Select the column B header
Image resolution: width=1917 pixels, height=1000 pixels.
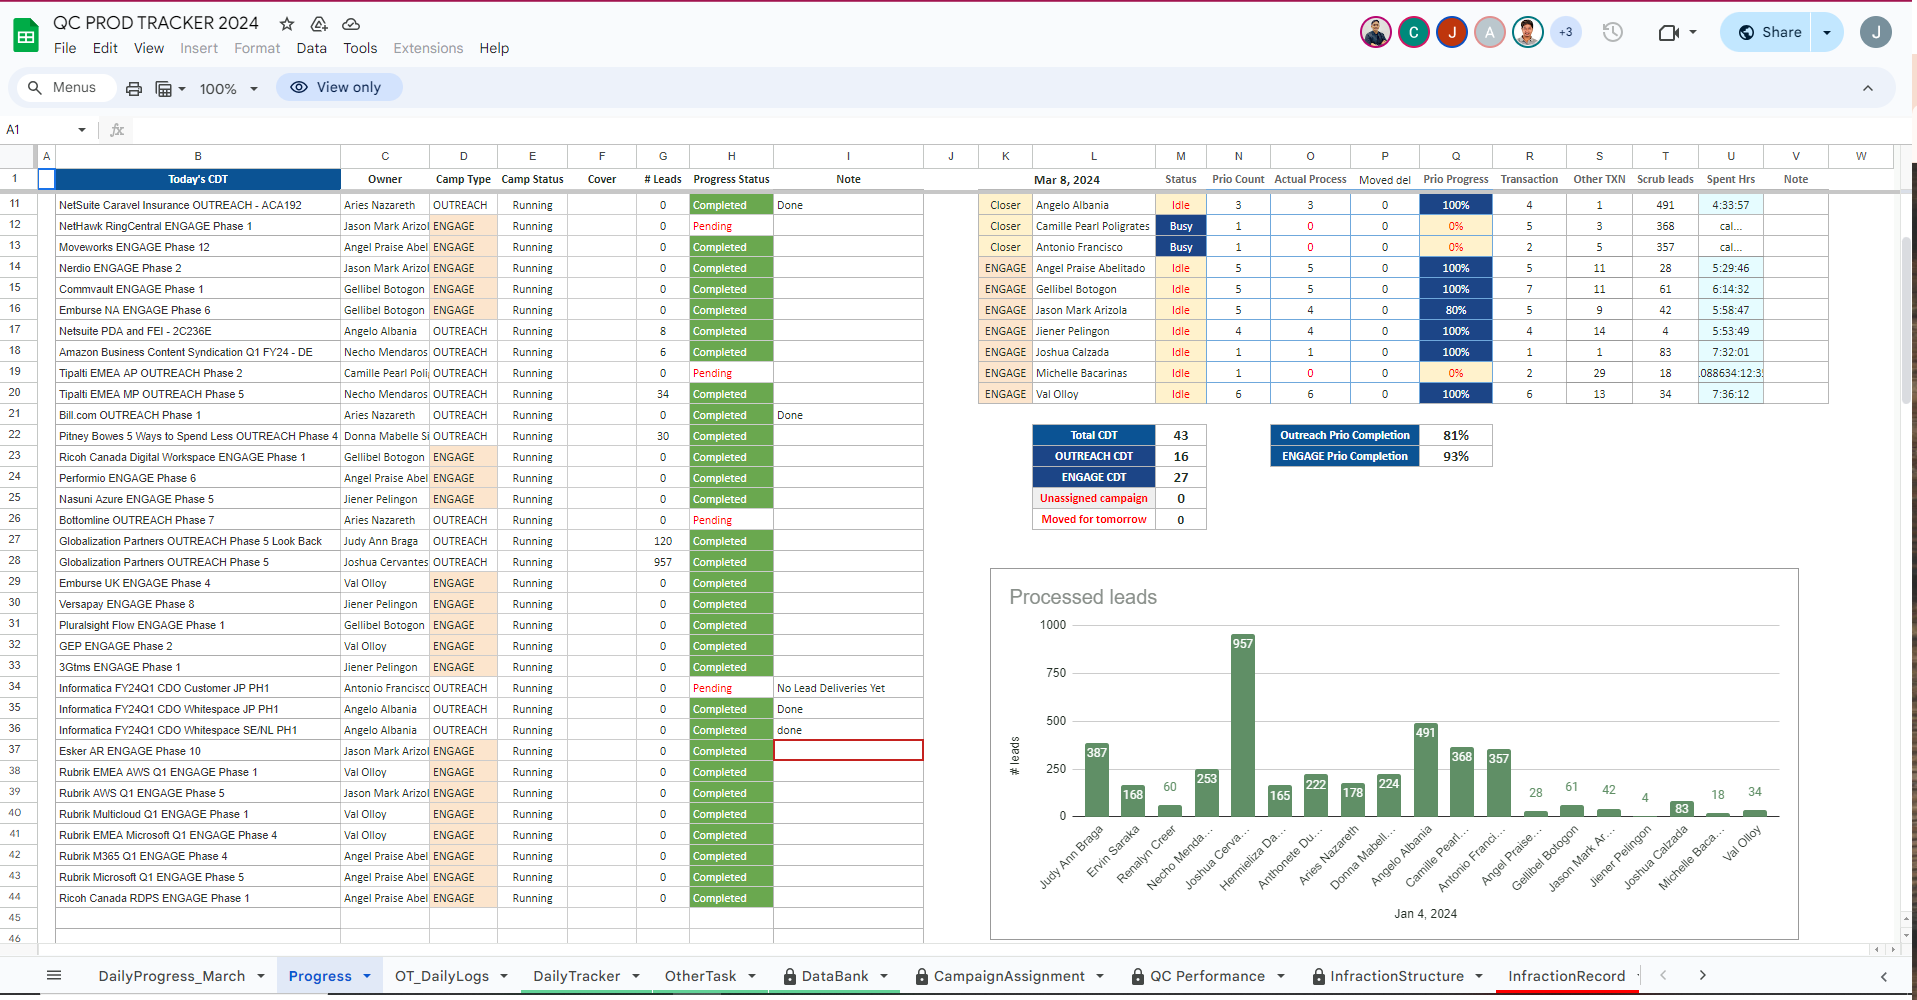click(x=198, y=156)
